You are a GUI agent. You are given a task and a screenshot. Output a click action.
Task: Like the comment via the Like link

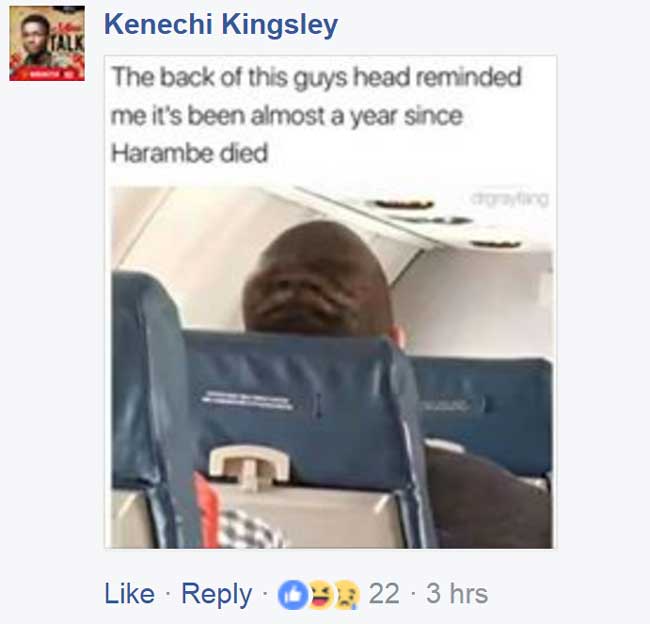(129, 594)
